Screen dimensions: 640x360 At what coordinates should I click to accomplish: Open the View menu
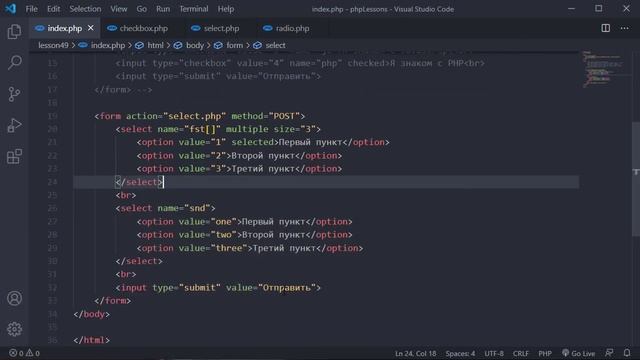tap(119, 9)
